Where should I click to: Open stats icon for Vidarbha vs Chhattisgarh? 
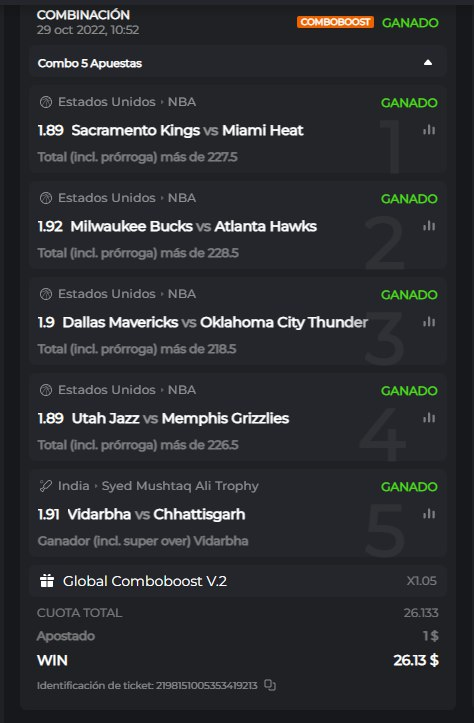(x=429, y=514)
